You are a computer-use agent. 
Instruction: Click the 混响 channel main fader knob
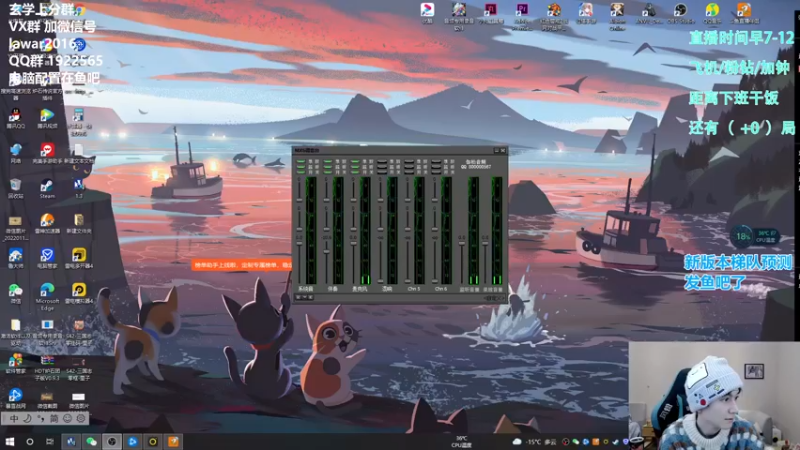pos(381,280)
